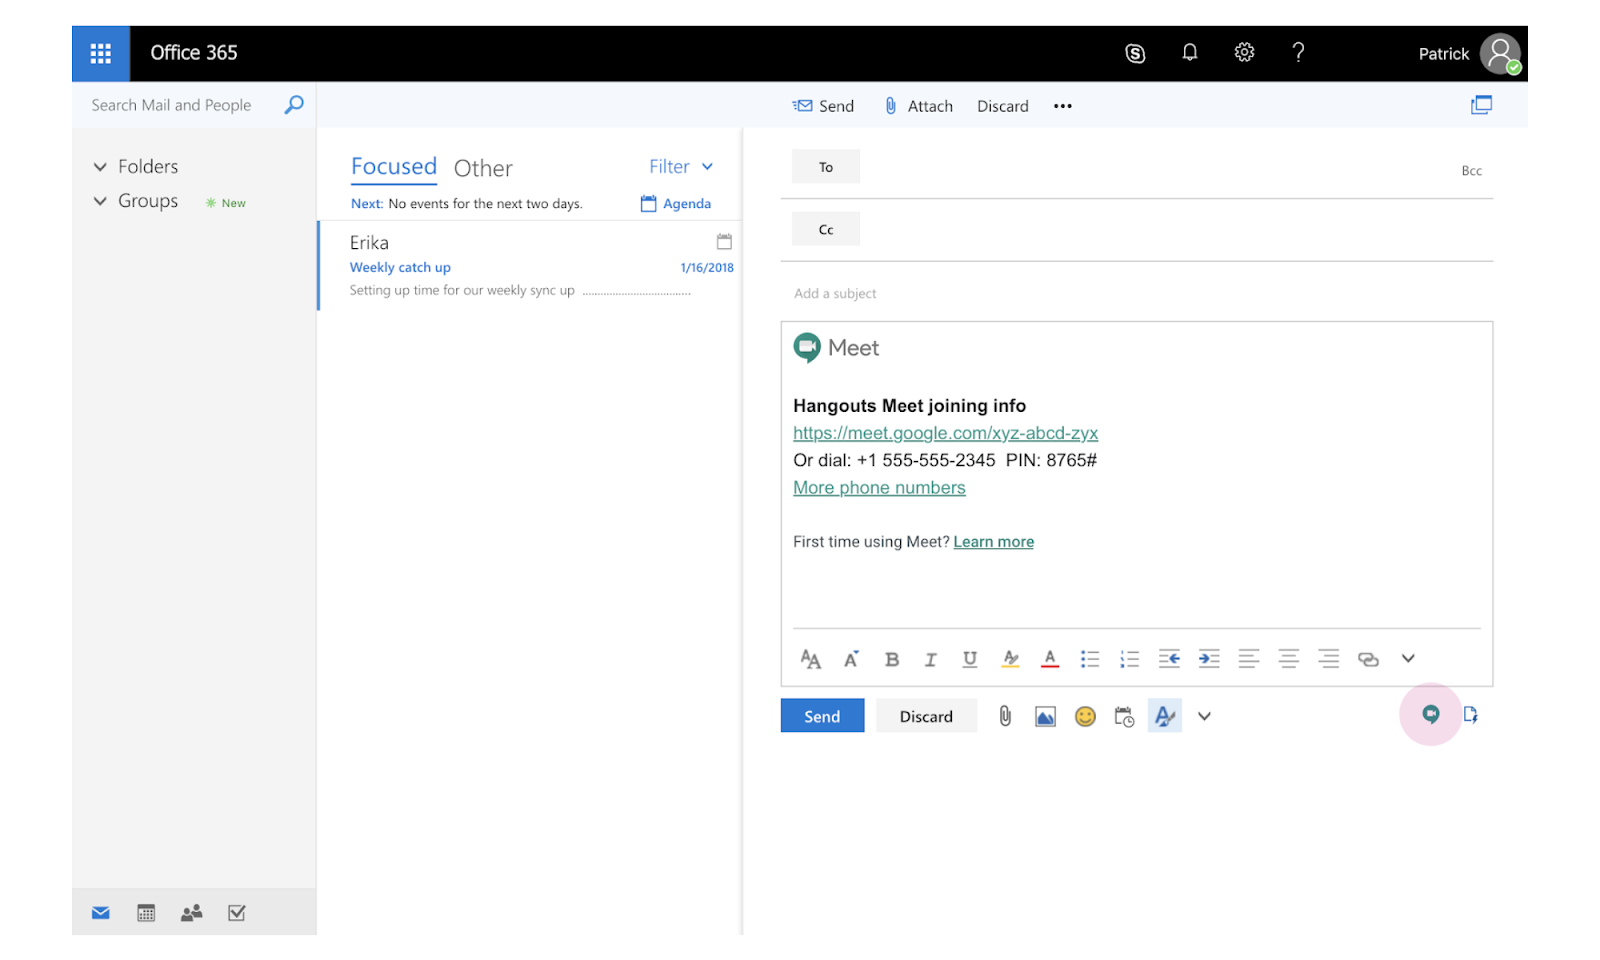This screenshot has width=1600, height=960.
Task: Switch to Tasks in bottom navigation
Action: [x=237, y=913]
